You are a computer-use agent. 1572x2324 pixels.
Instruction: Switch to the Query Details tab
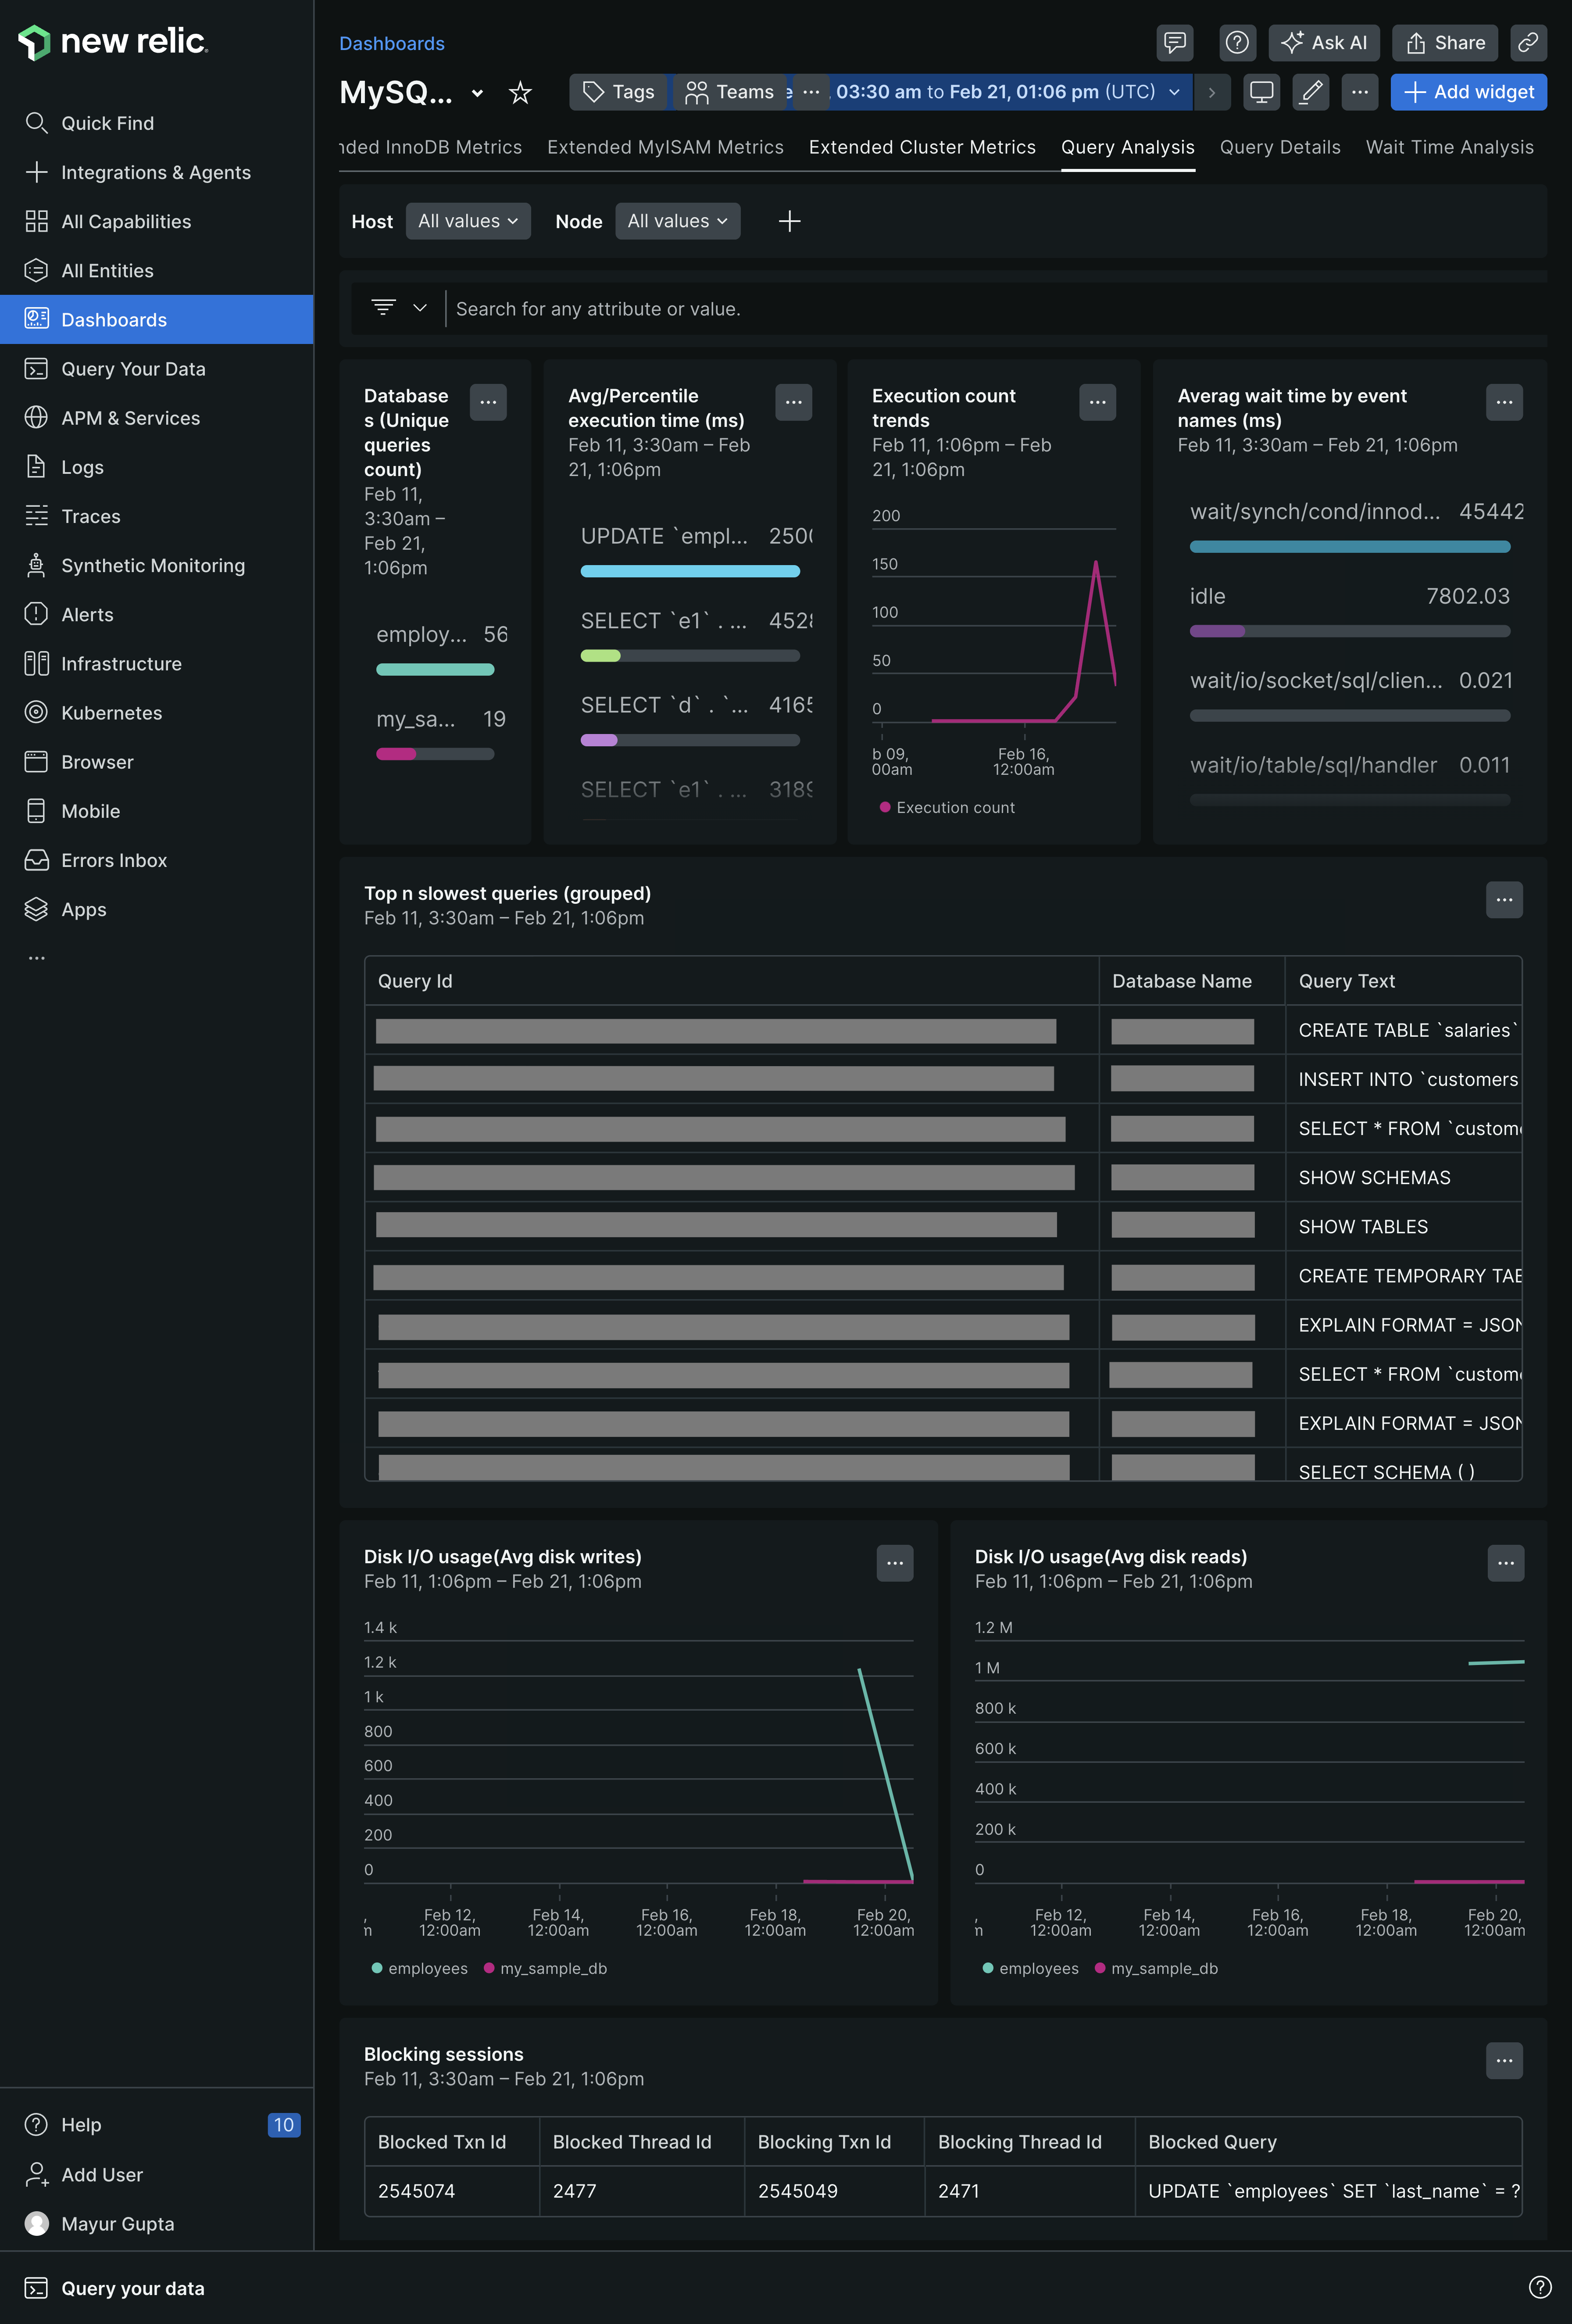pos(1279,147)
